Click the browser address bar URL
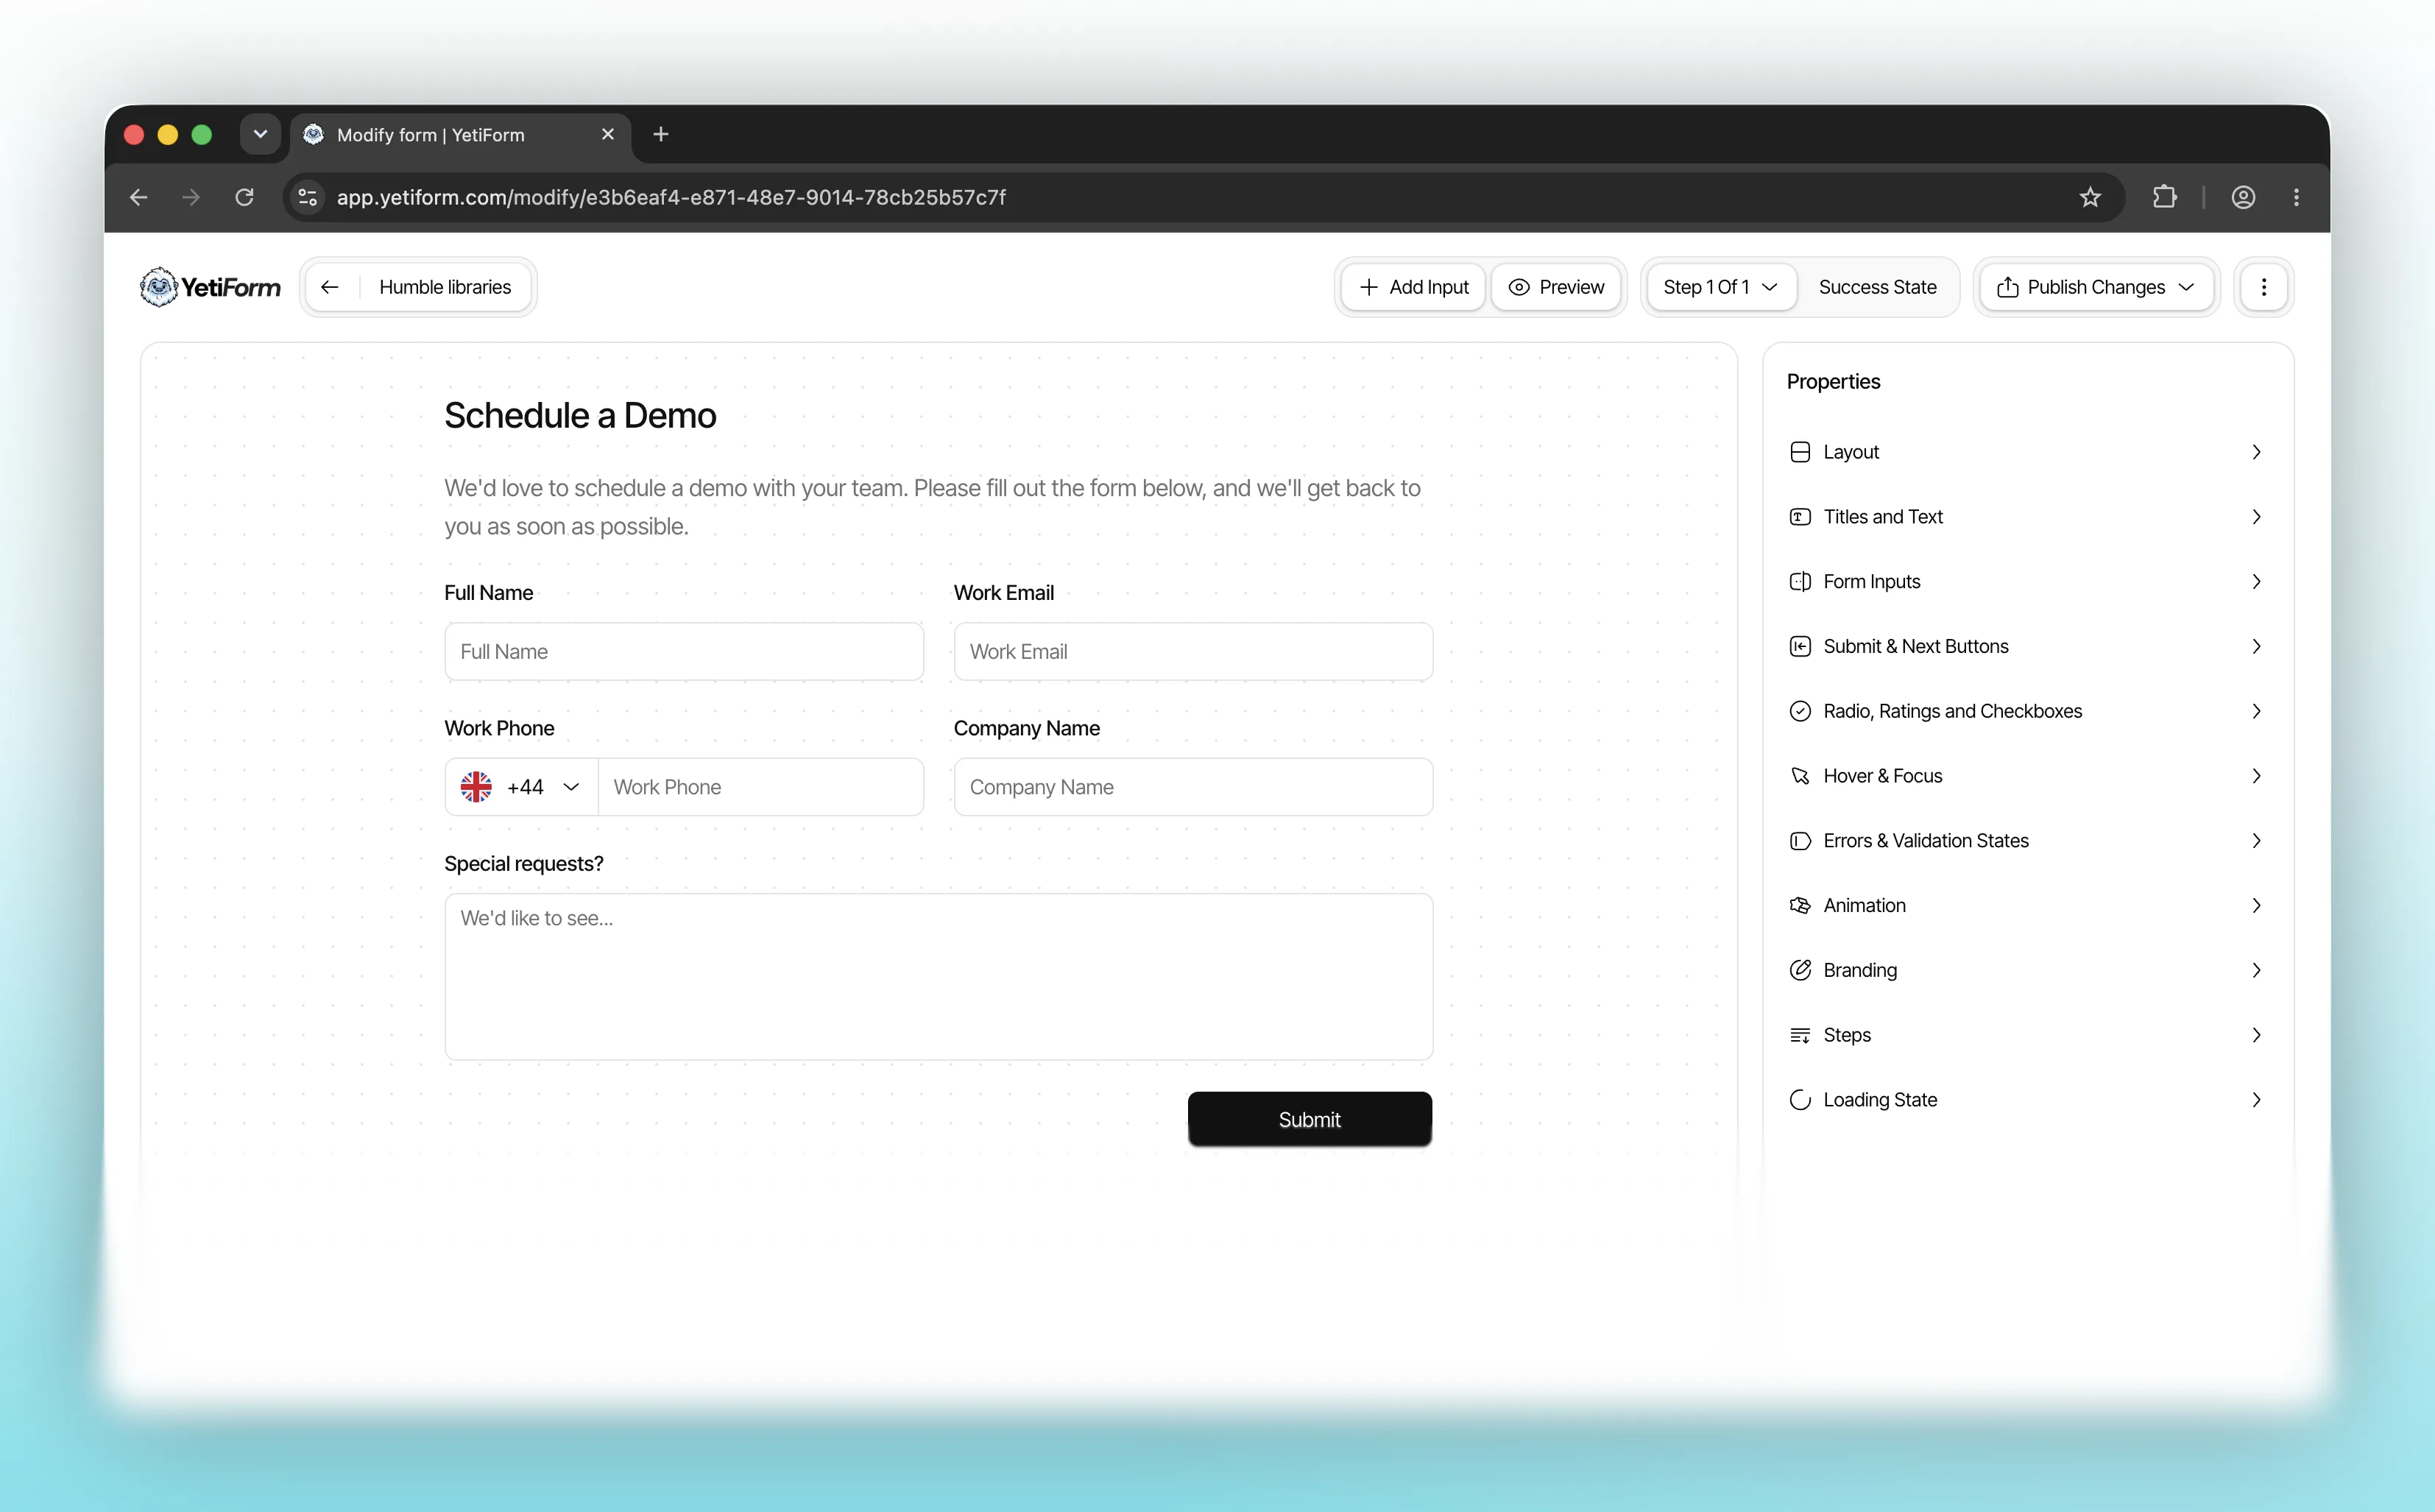This screenshot has height=1512, width=2435. (671, 197)
